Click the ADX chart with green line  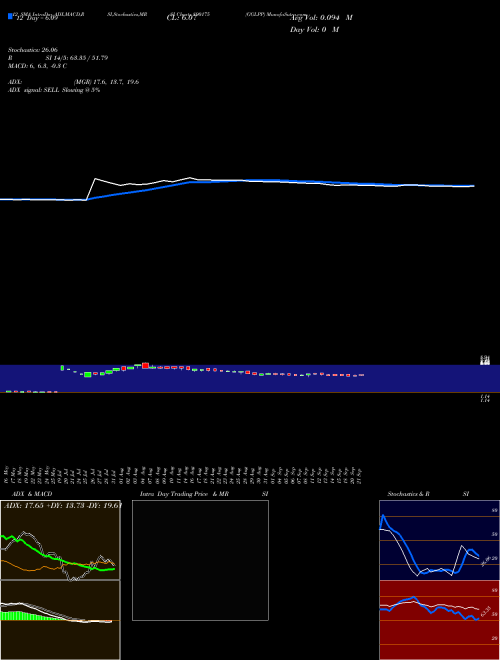pos(60,540)
